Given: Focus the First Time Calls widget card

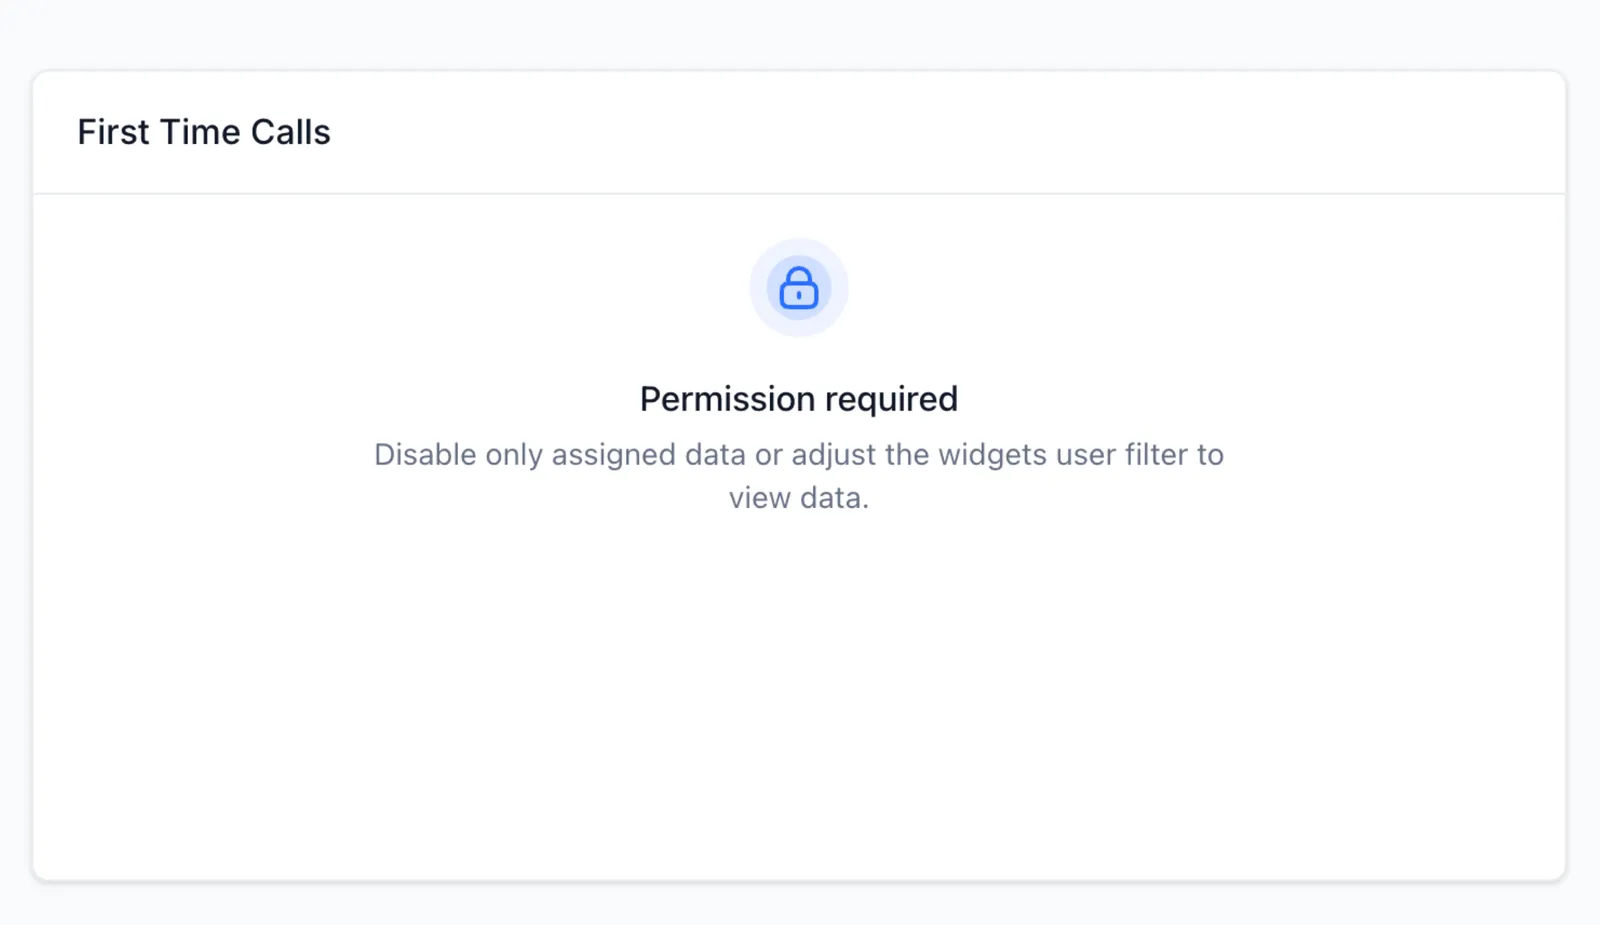Looking at the screenshot, I should coord(799,476).
